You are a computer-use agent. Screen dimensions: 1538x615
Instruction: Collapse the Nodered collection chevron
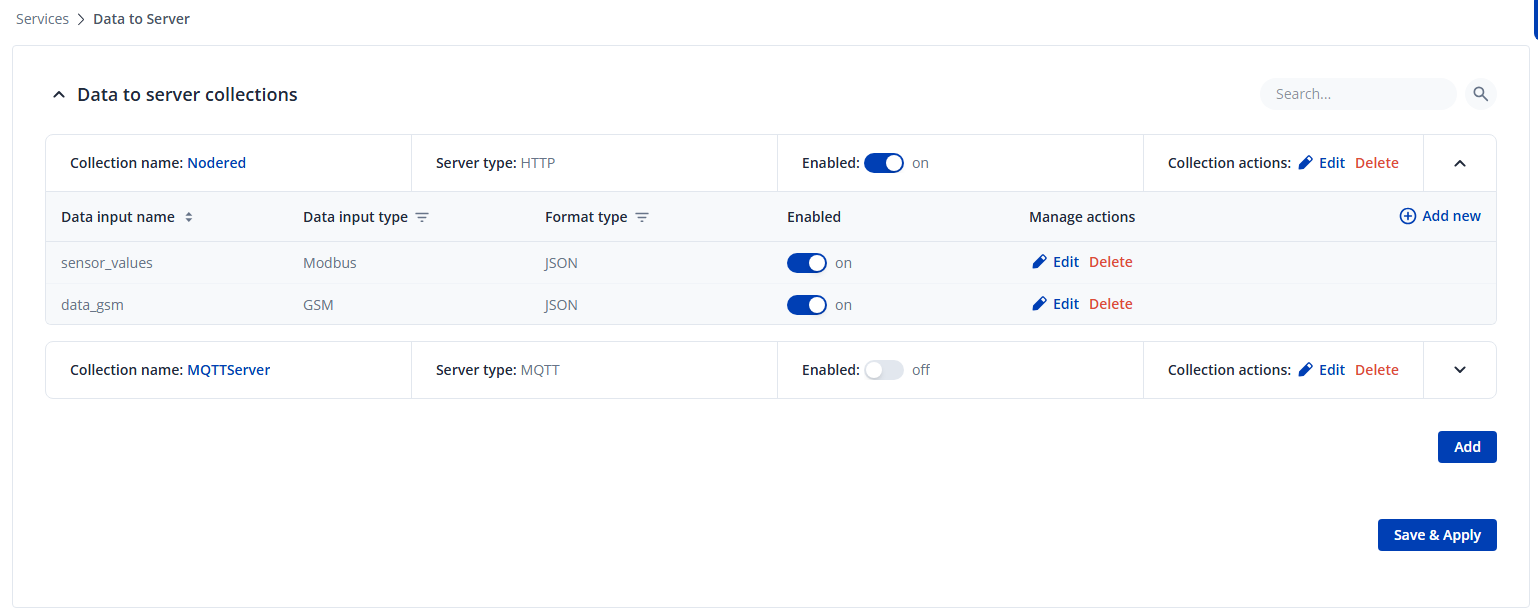click(1459, 163)
